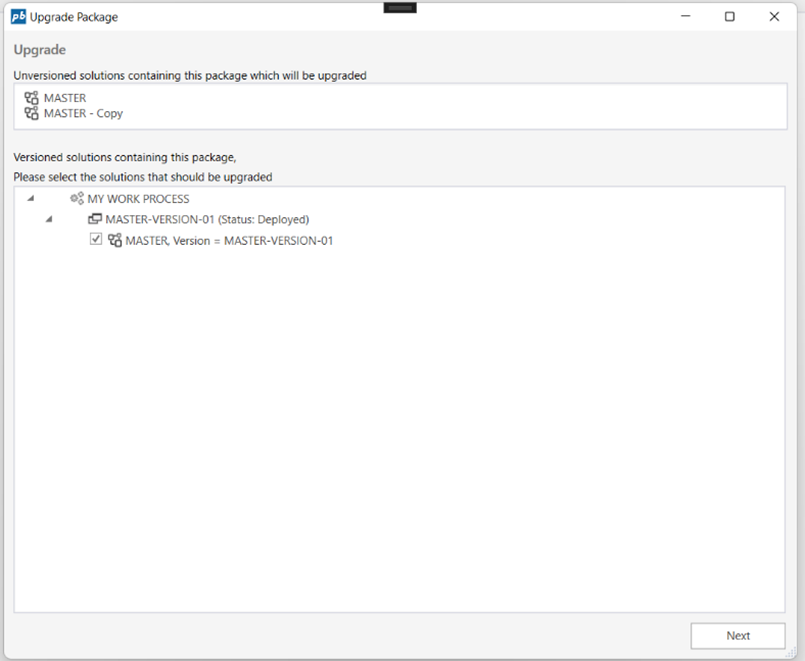805x661 pixels.
Task: Click the version icon beside MASTER-VERSION-01
Action: pyautogui.click(x=95, y=219)
